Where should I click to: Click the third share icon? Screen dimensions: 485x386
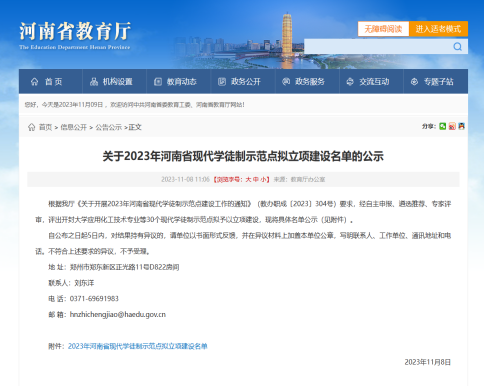pos(461,126)
